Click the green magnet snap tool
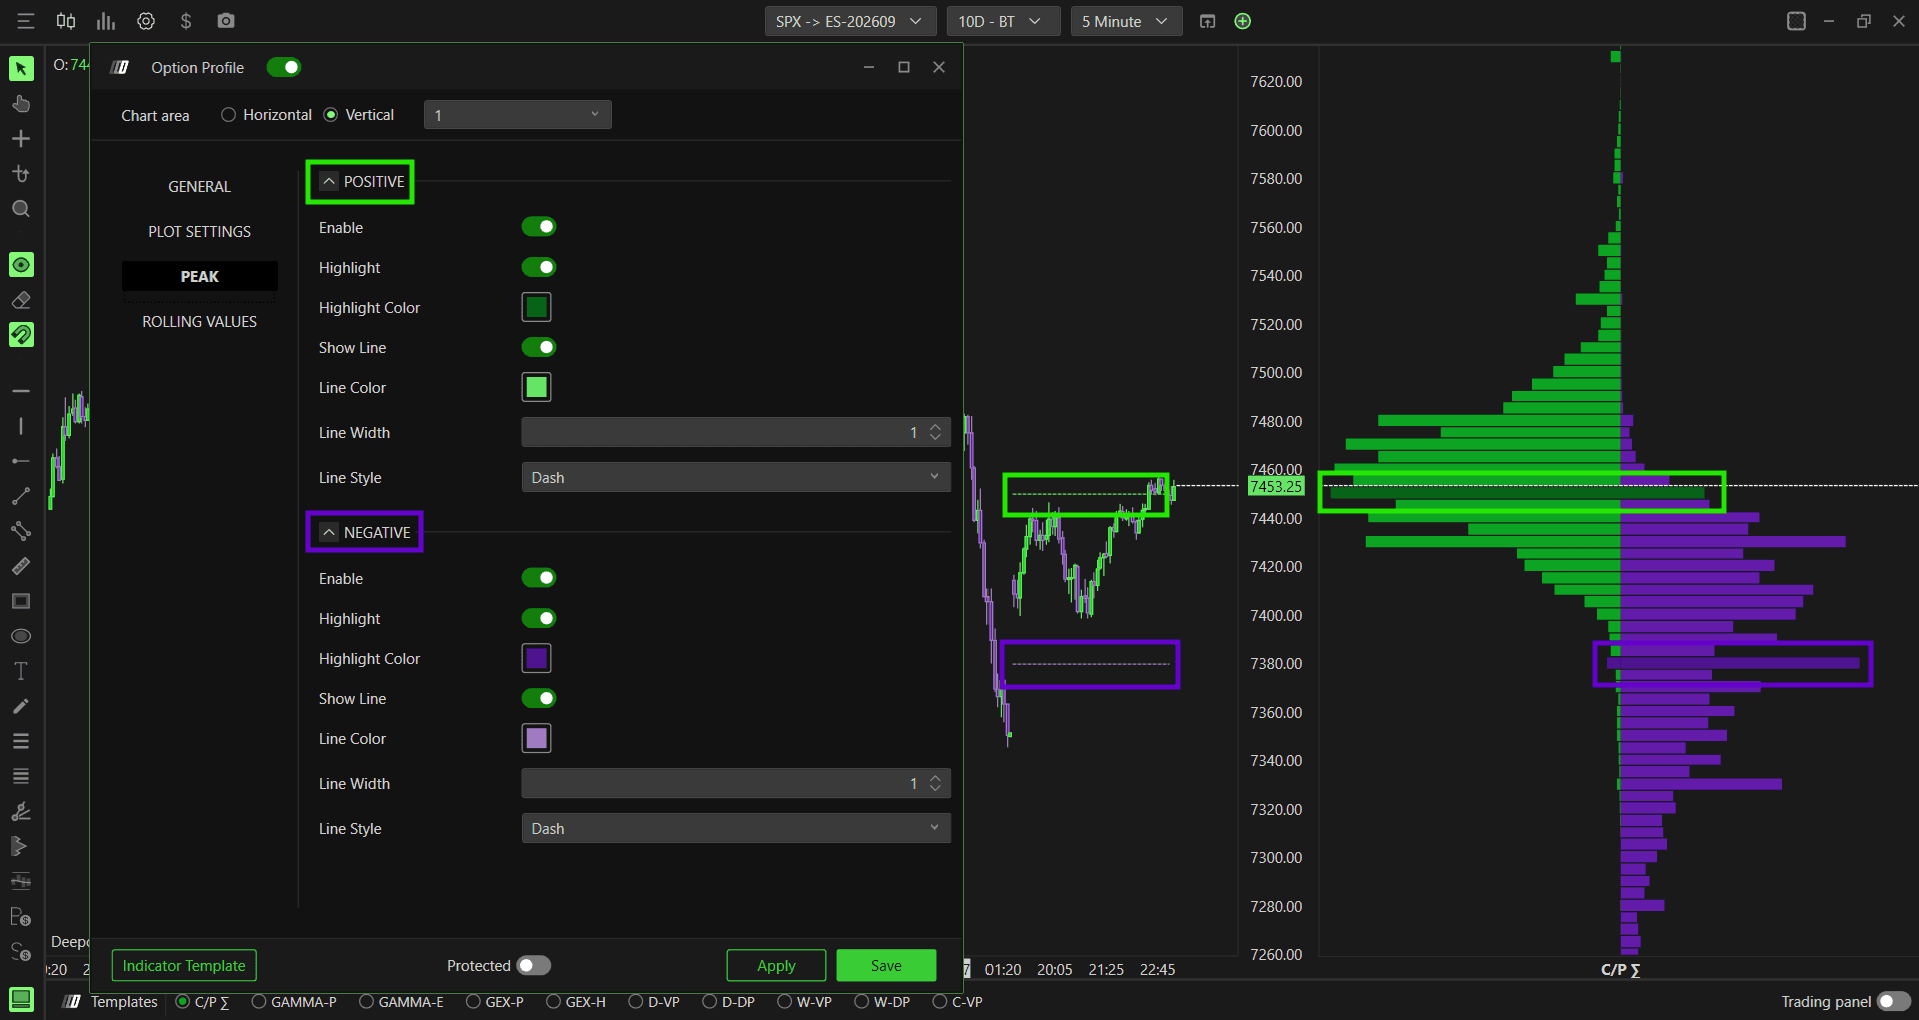Screen dimensions: 1919x1020 tap(21, 335)
